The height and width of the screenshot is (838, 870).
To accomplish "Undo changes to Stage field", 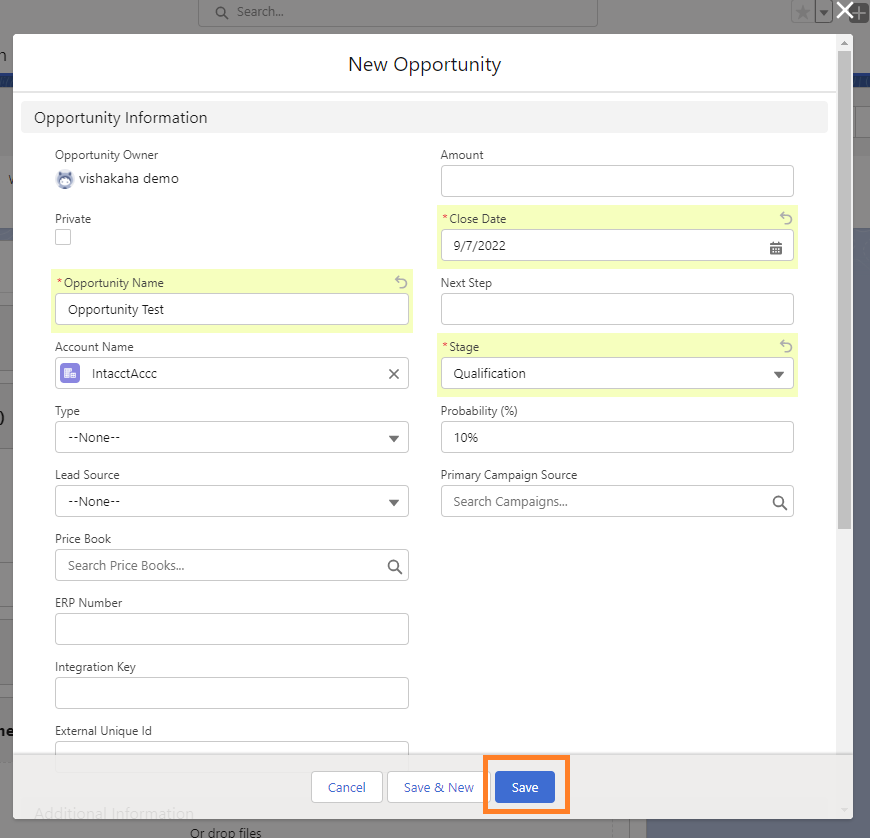I will (786, 346).
